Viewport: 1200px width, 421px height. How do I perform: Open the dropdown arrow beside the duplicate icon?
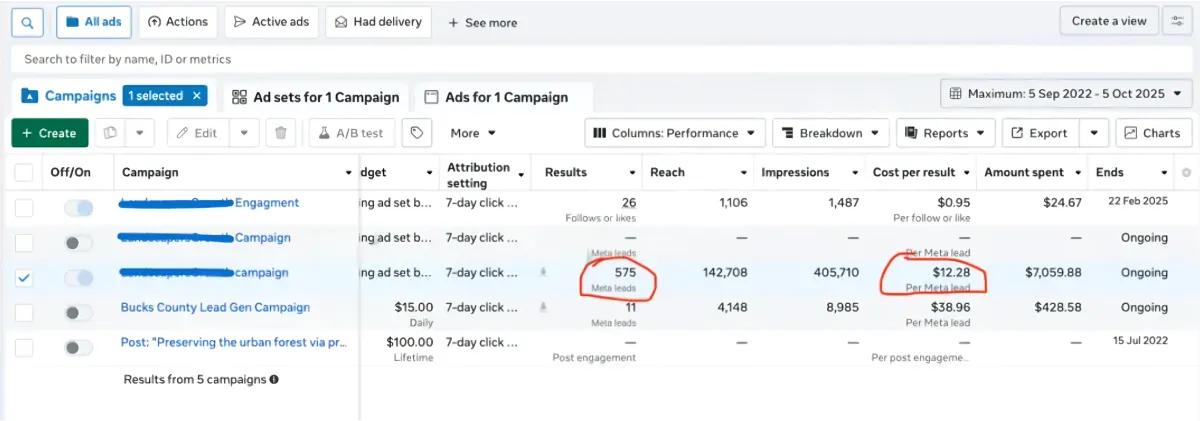point(140,133)
